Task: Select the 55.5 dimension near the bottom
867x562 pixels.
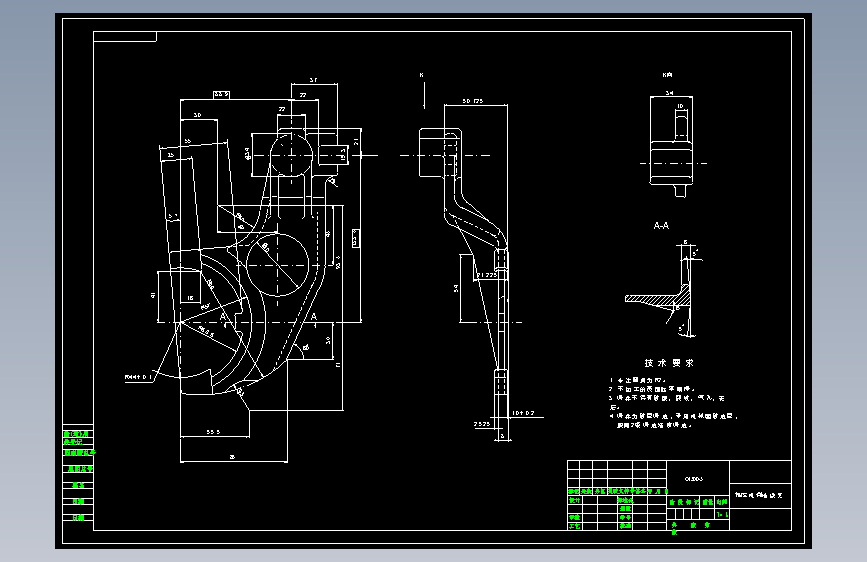Action: [213, 432]
